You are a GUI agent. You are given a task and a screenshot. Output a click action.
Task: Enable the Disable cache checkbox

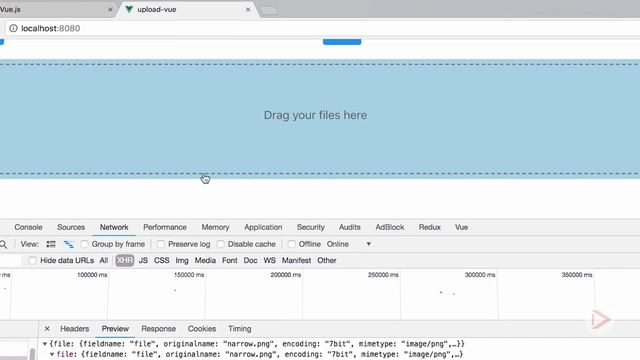click(220, 244)
